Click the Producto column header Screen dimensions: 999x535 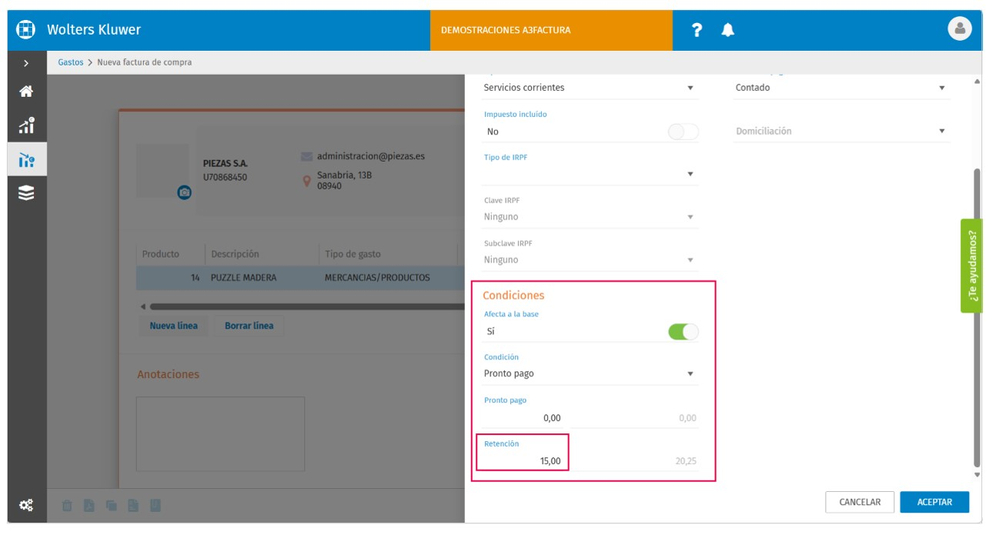click(x=170, y=254)
